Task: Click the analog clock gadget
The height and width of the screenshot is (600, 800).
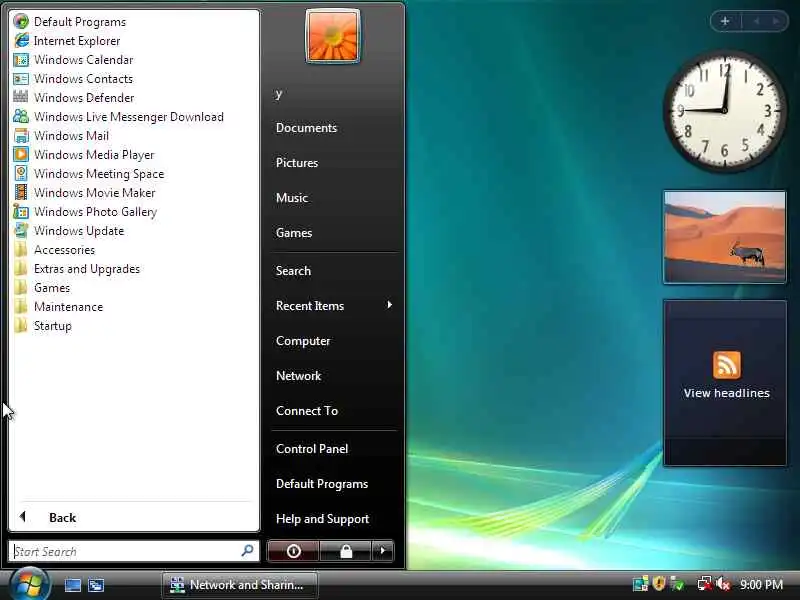Action: pyautogui.click(x=724, y=110)
